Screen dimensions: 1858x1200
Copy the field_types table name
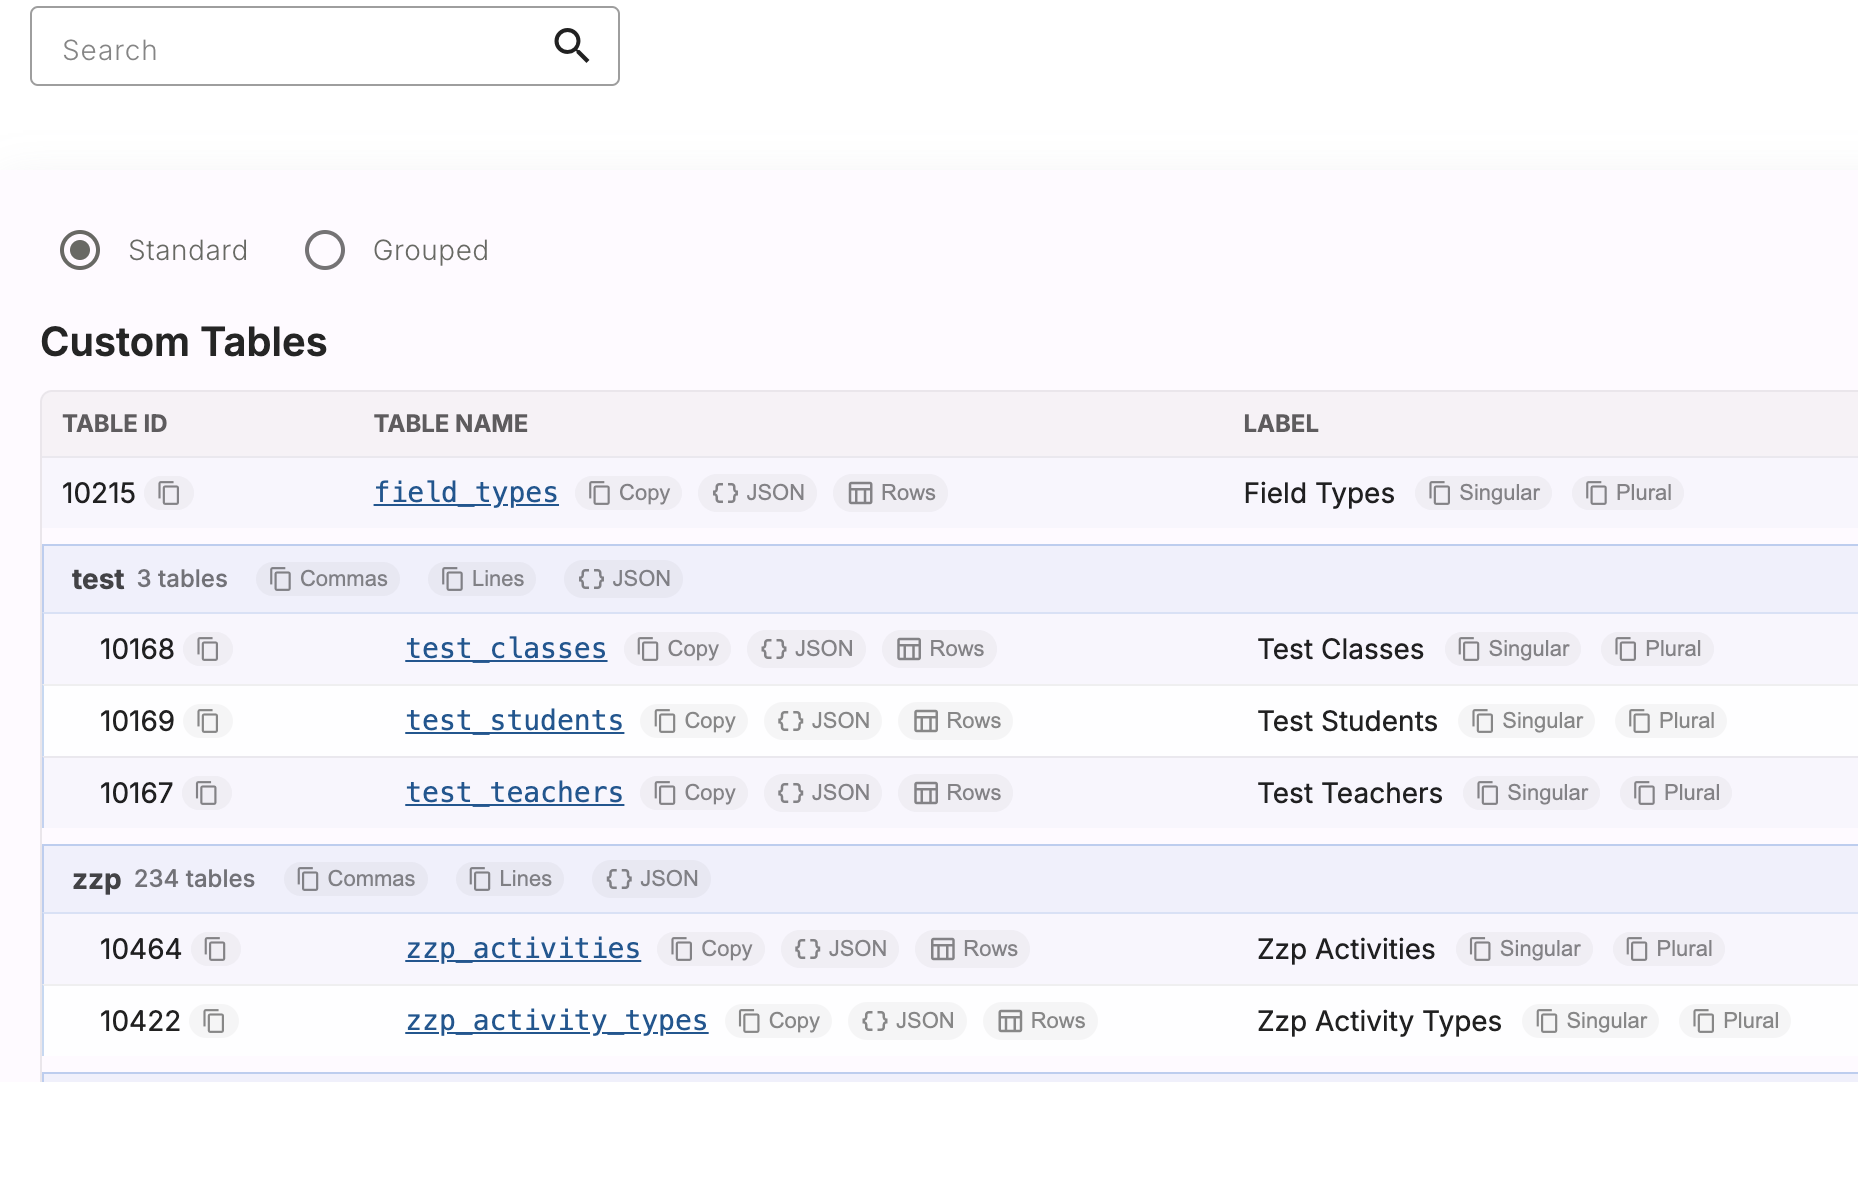click(629, 493)
